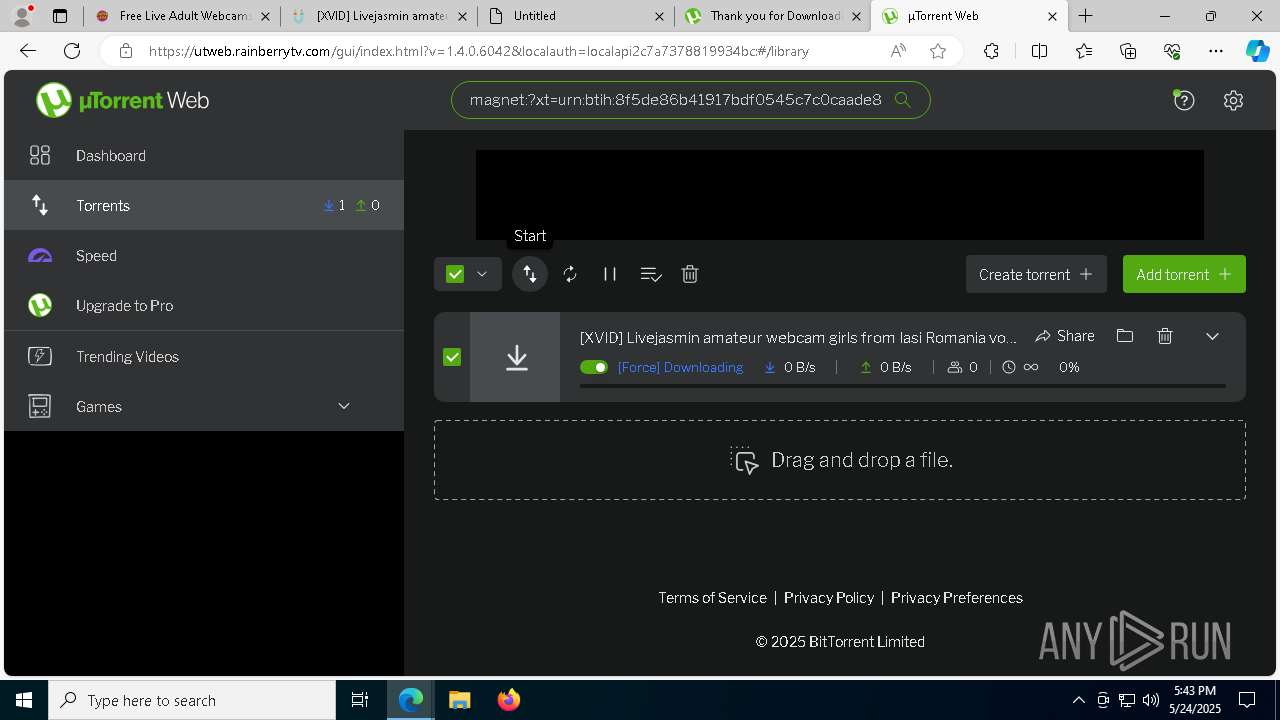
Task: Open browser extensions puzzle icon
Action: (991, 51)
